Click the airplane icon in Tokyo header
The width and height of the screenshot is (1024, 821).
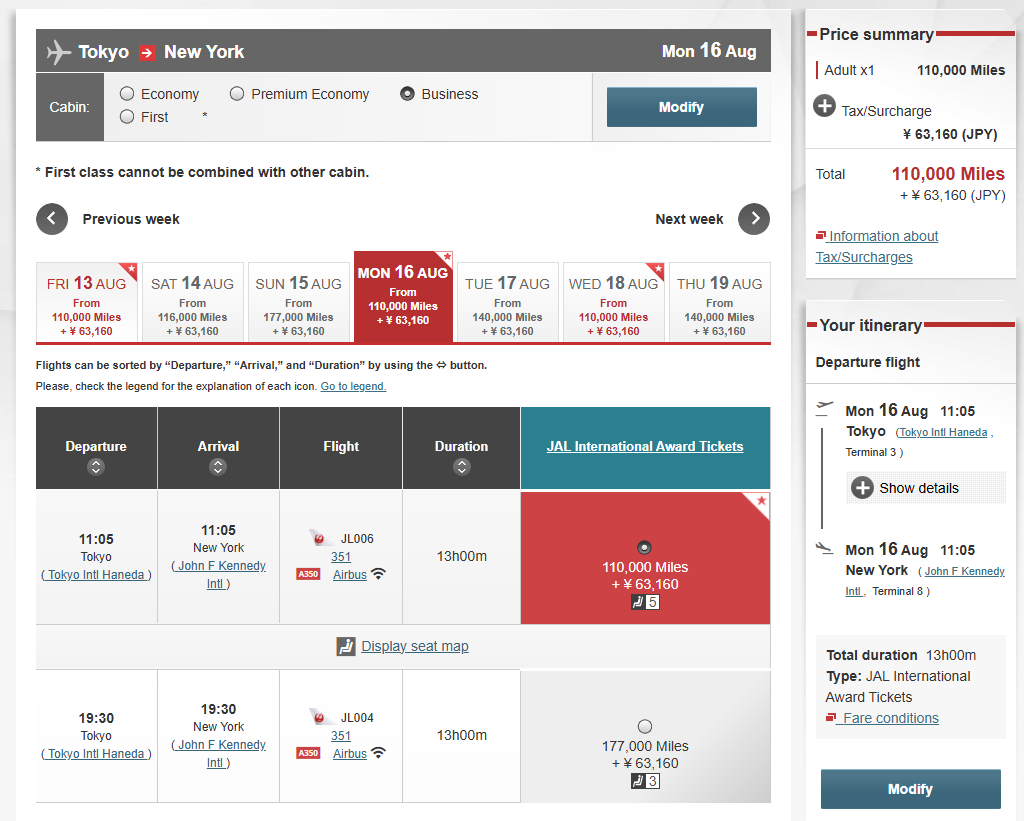pyautogui.click(x=59, y=52)
